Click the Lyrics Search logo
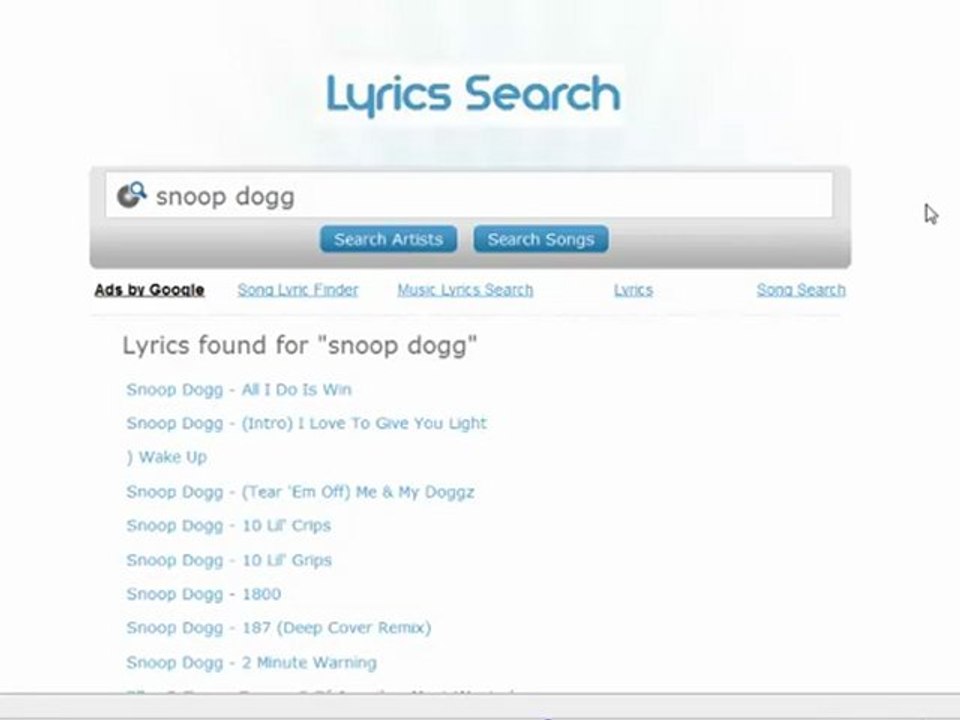960x720 pixels. 473,95
